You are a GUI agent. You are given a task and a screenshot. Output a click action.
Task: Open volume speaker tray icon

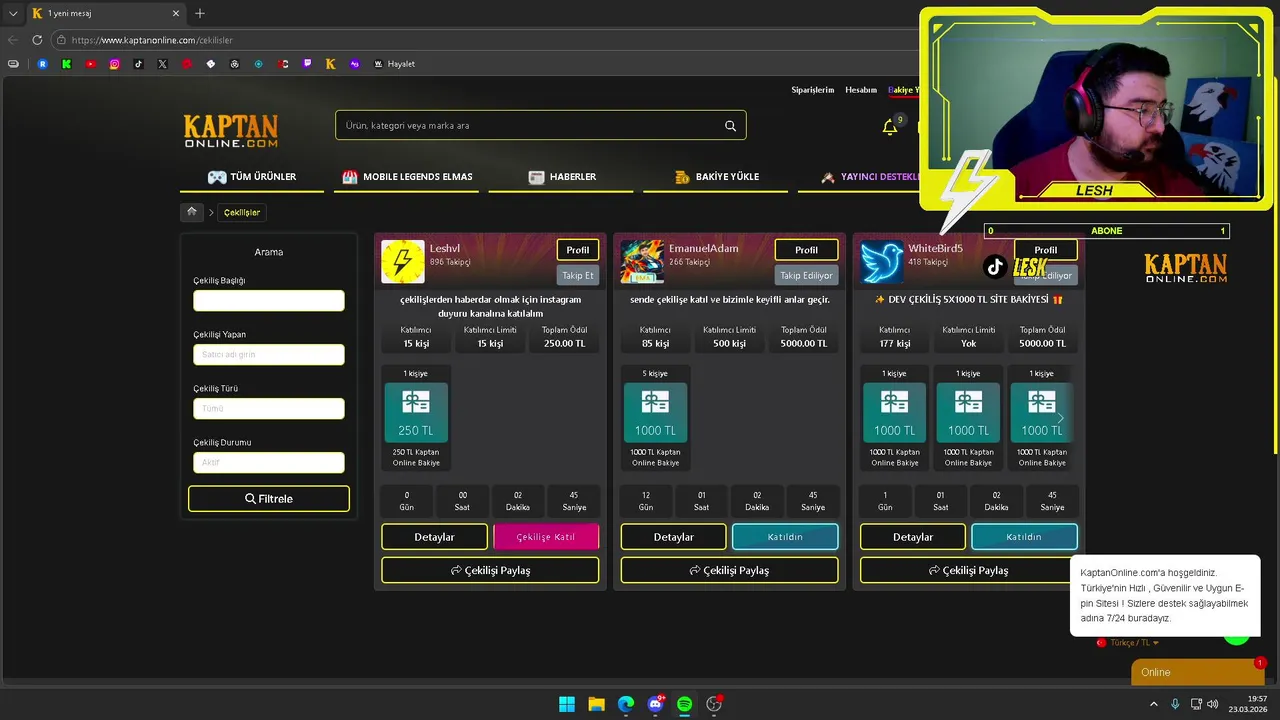point(1213,704)
